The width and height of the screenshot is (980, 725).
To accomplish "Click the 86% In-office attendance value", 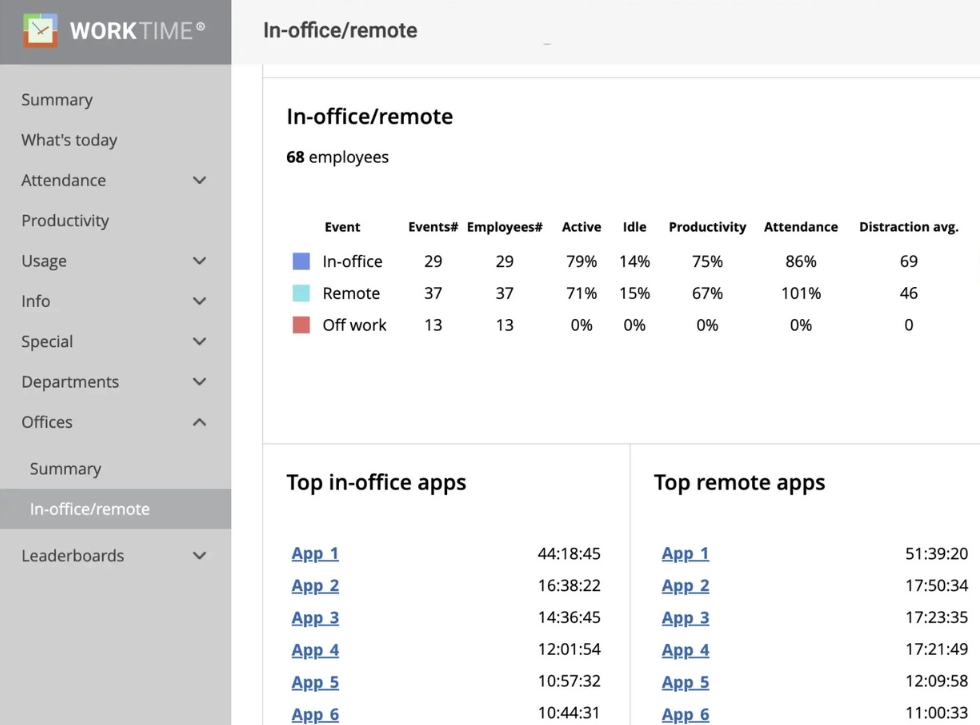I will pos(801,261).
